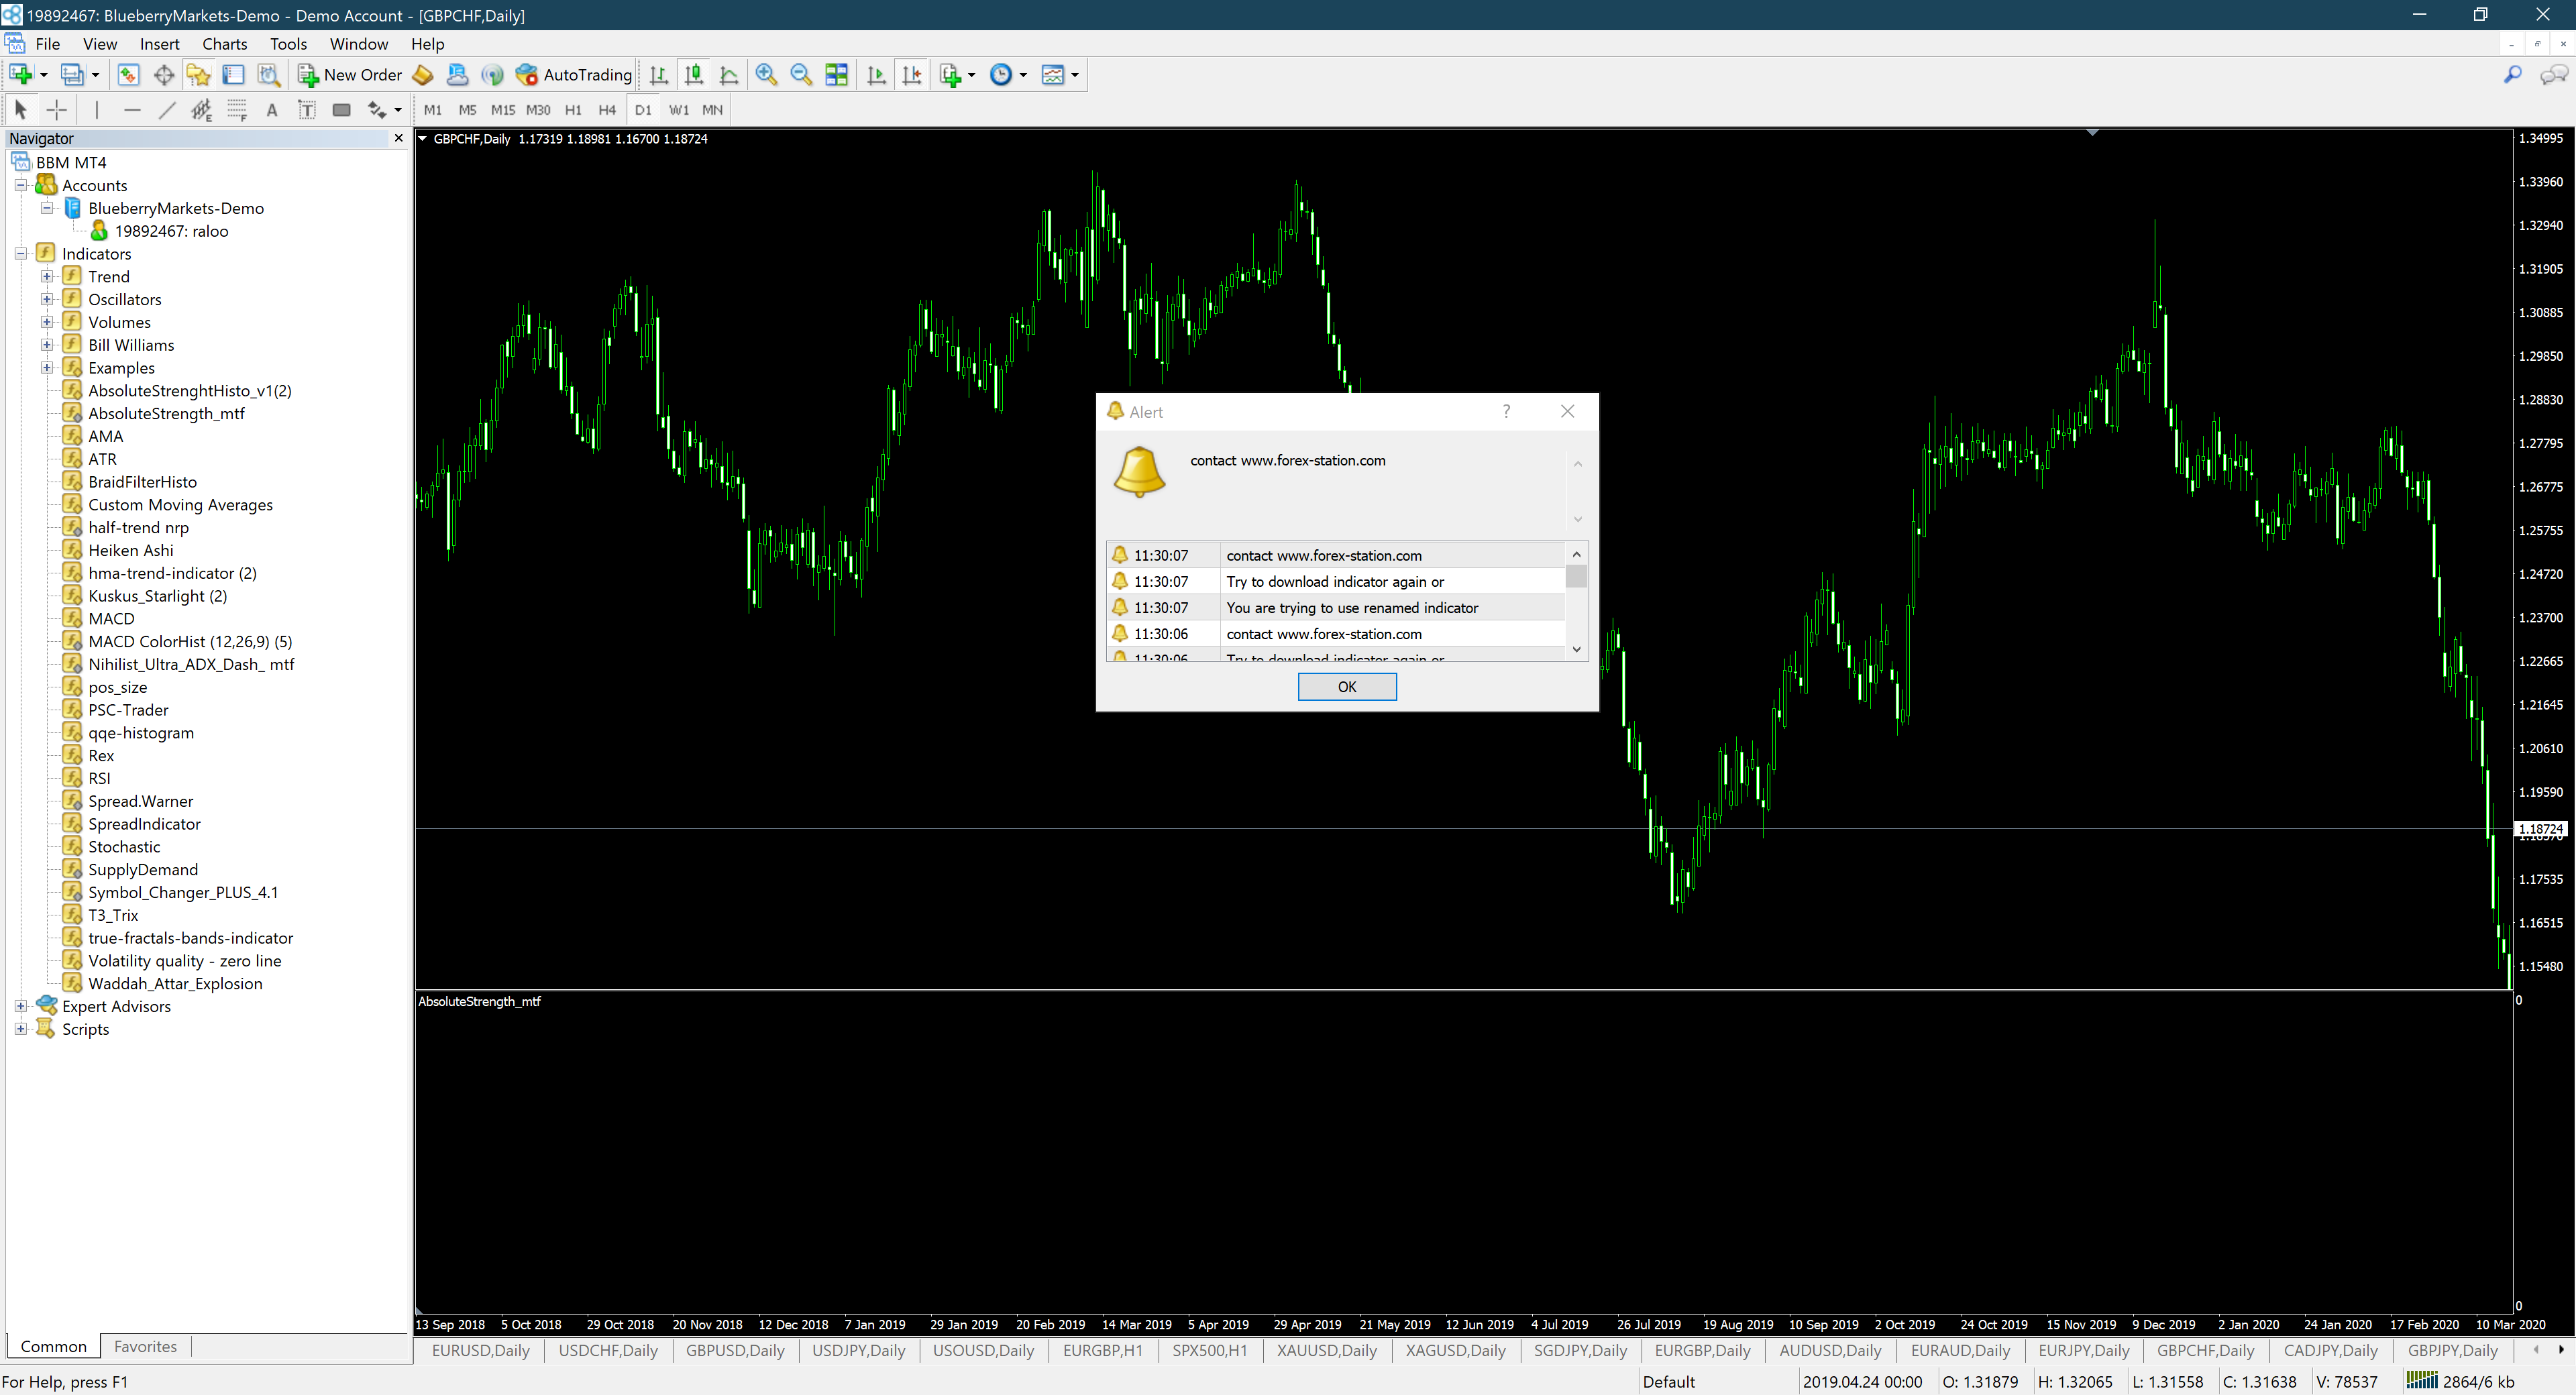Expand the Oscillators indicator folder
Viewport: 2576px width, 1395px height.
46,299
